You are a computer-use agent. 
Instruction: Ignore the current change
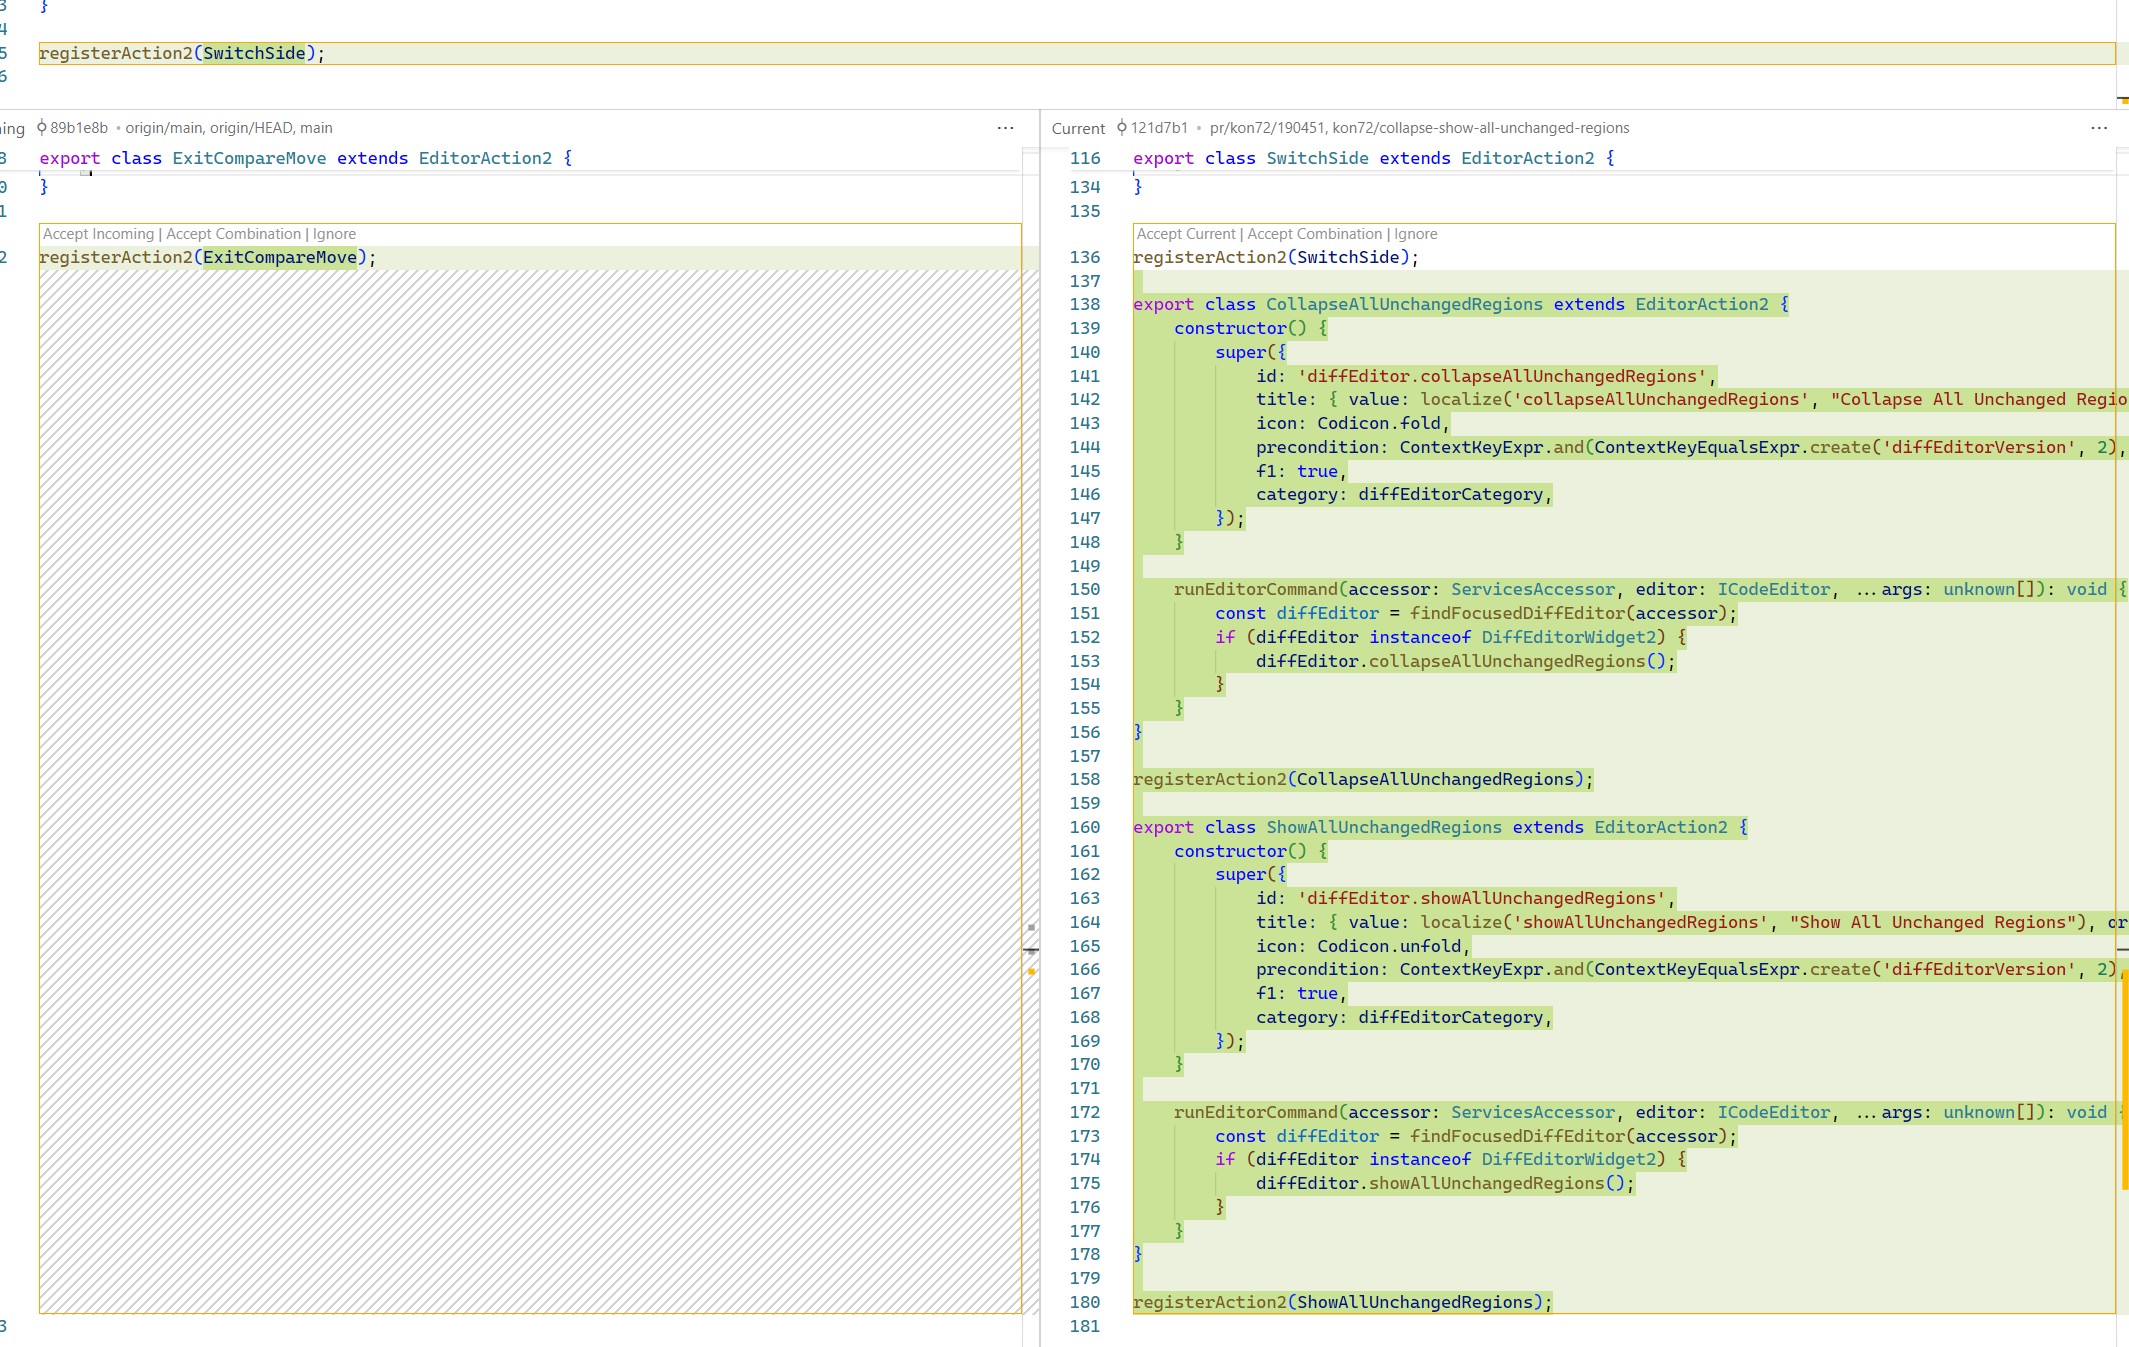(1418, 233)
